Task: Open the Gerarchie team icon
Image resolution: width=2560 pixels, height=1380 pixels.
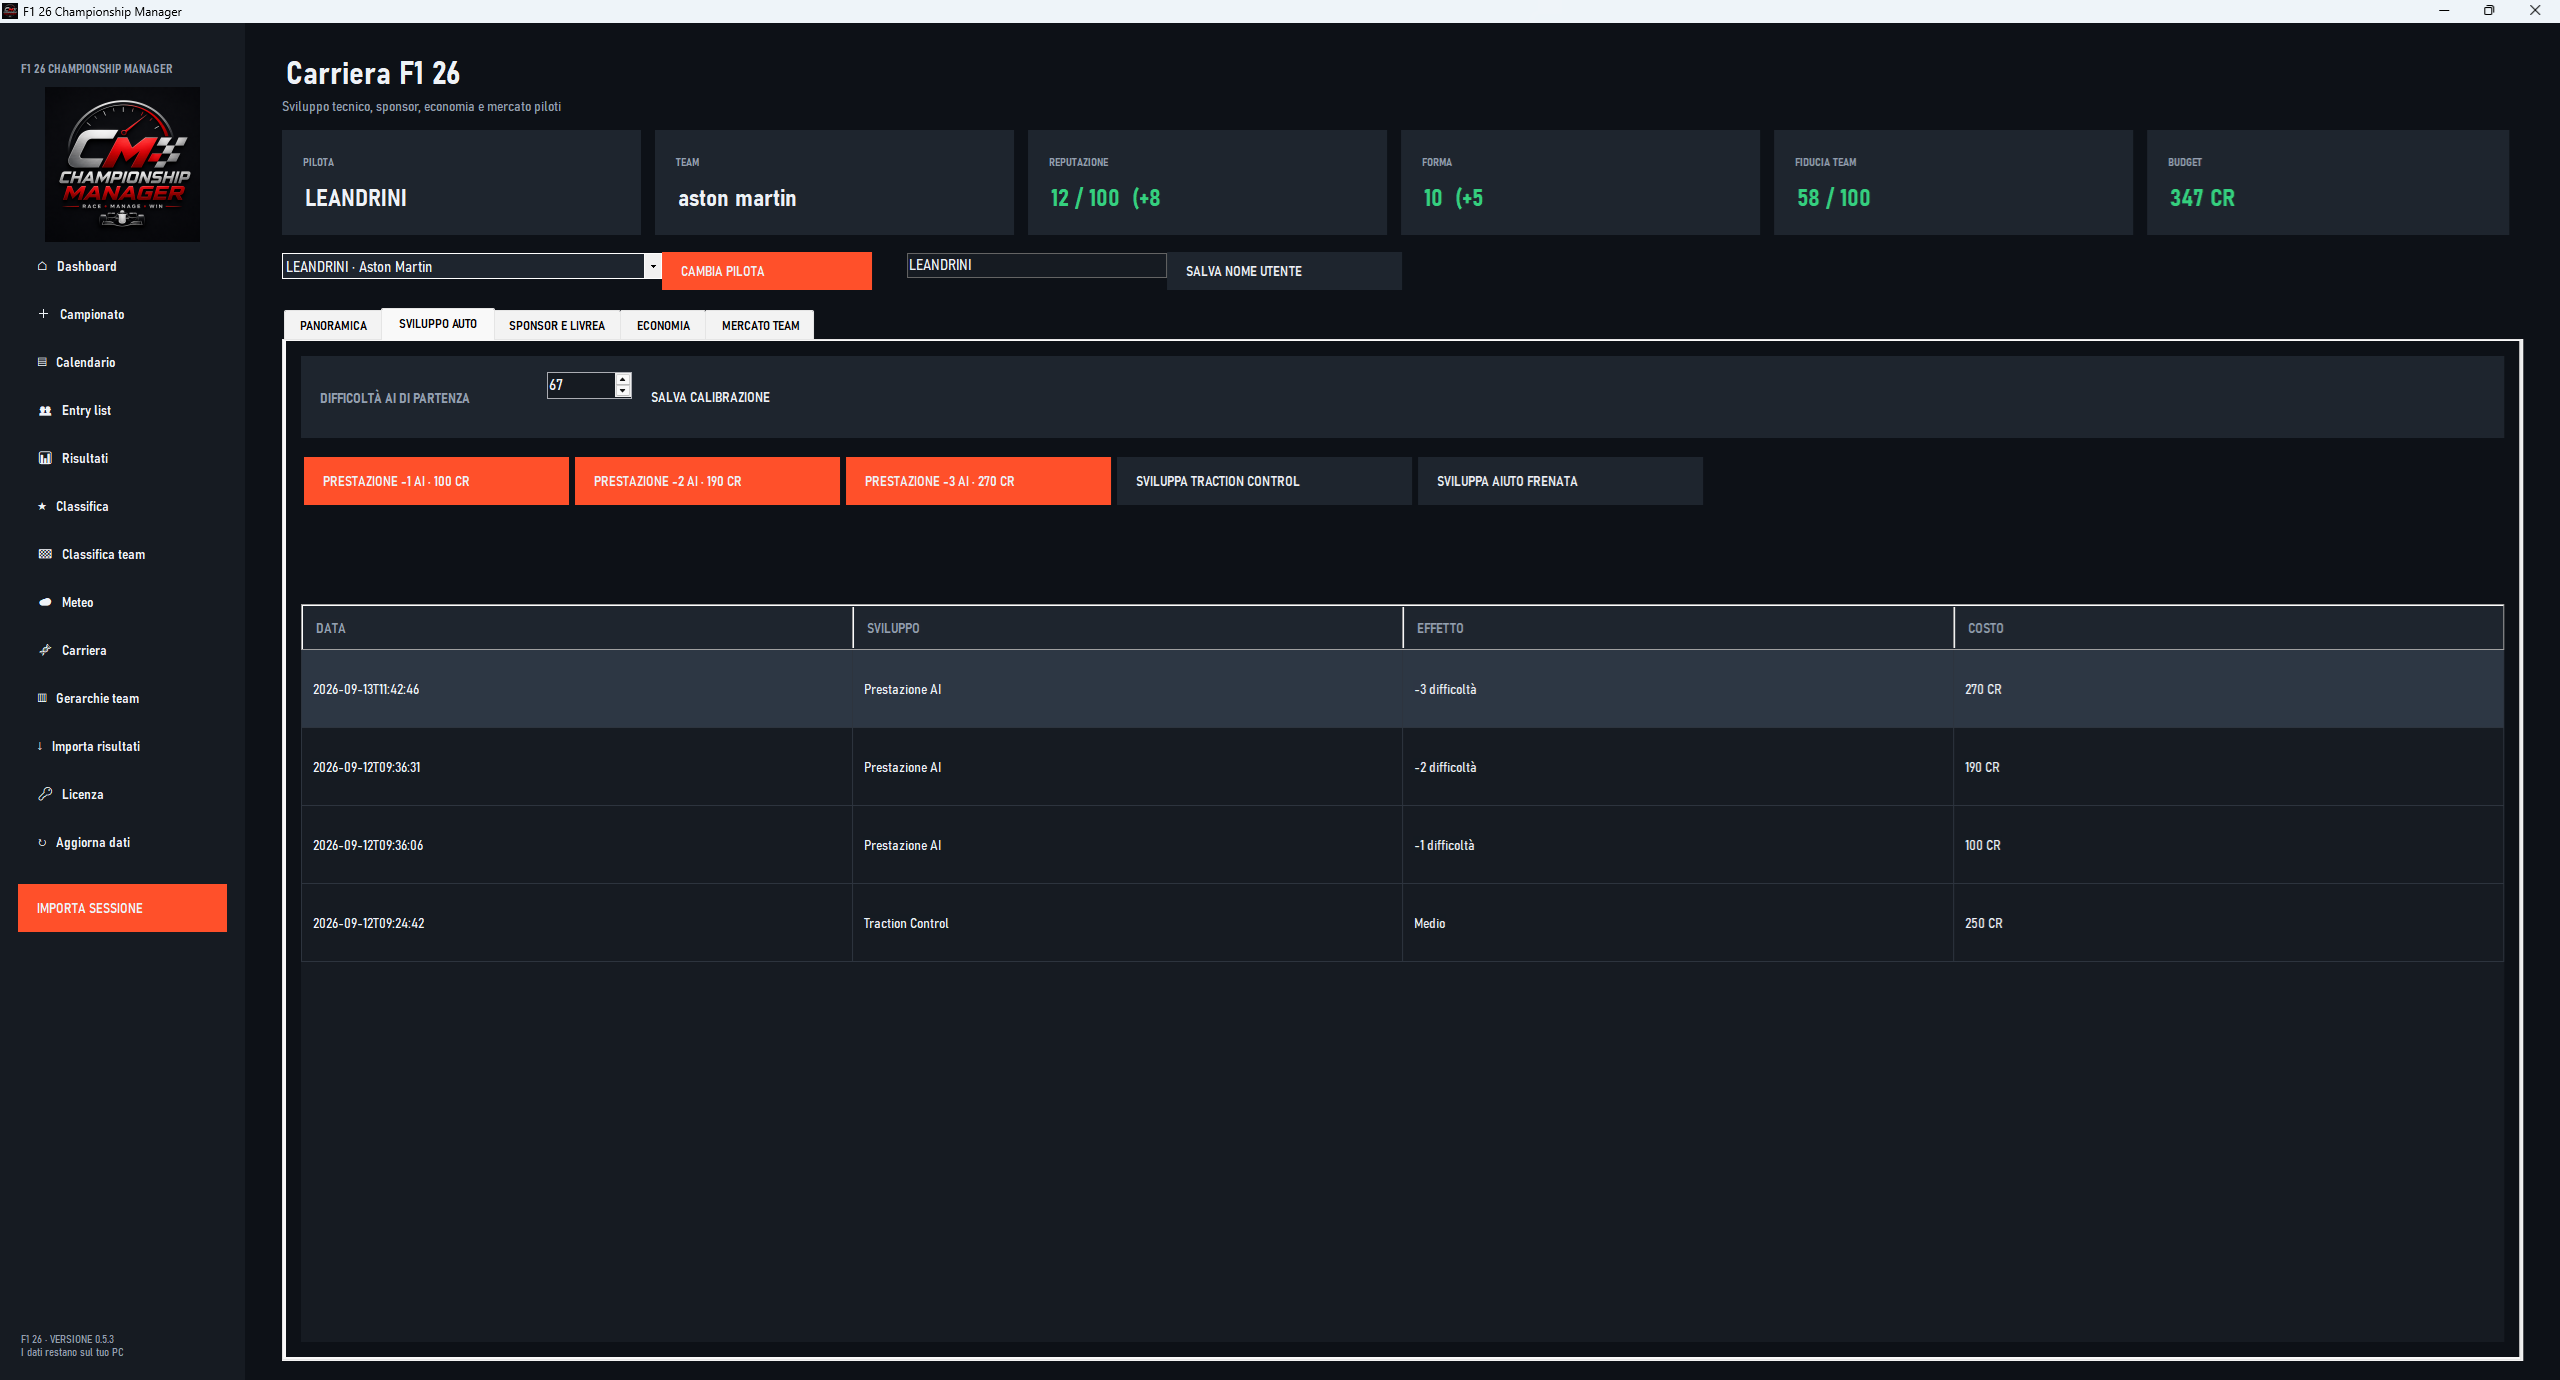Action: 42,698
